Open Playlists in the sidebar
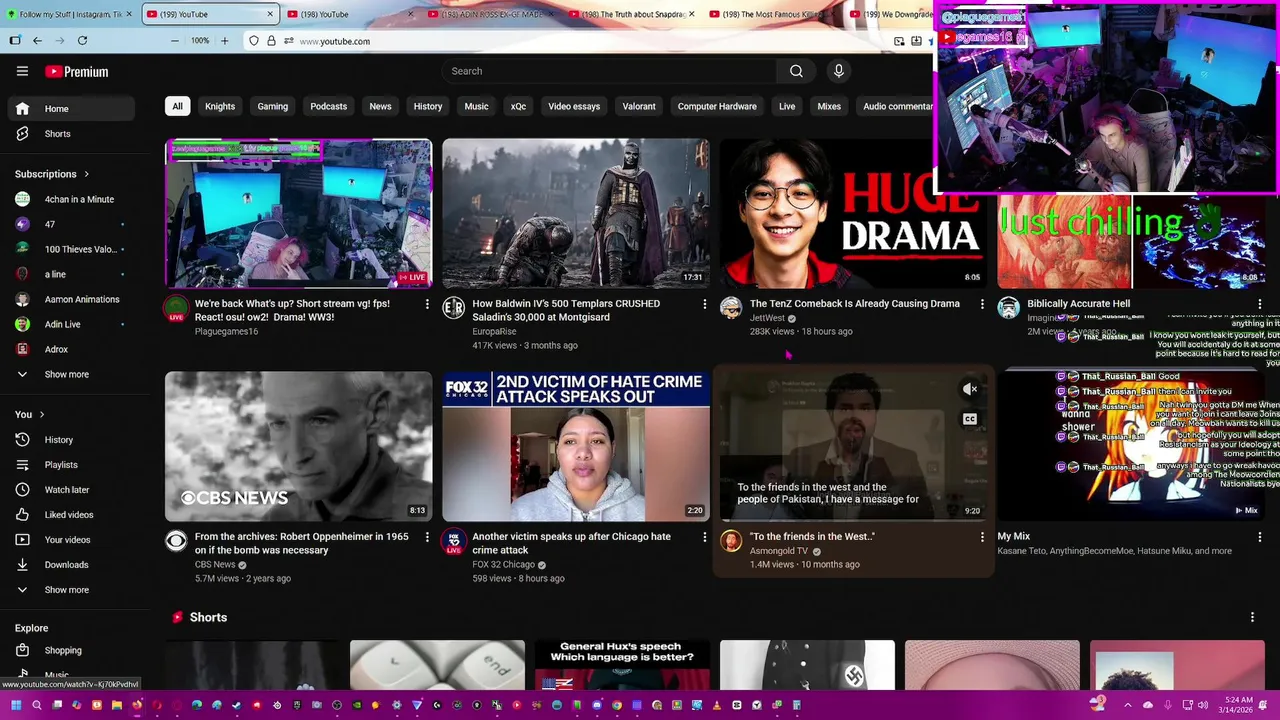The image size is (1280, 720). pos(71,465)
